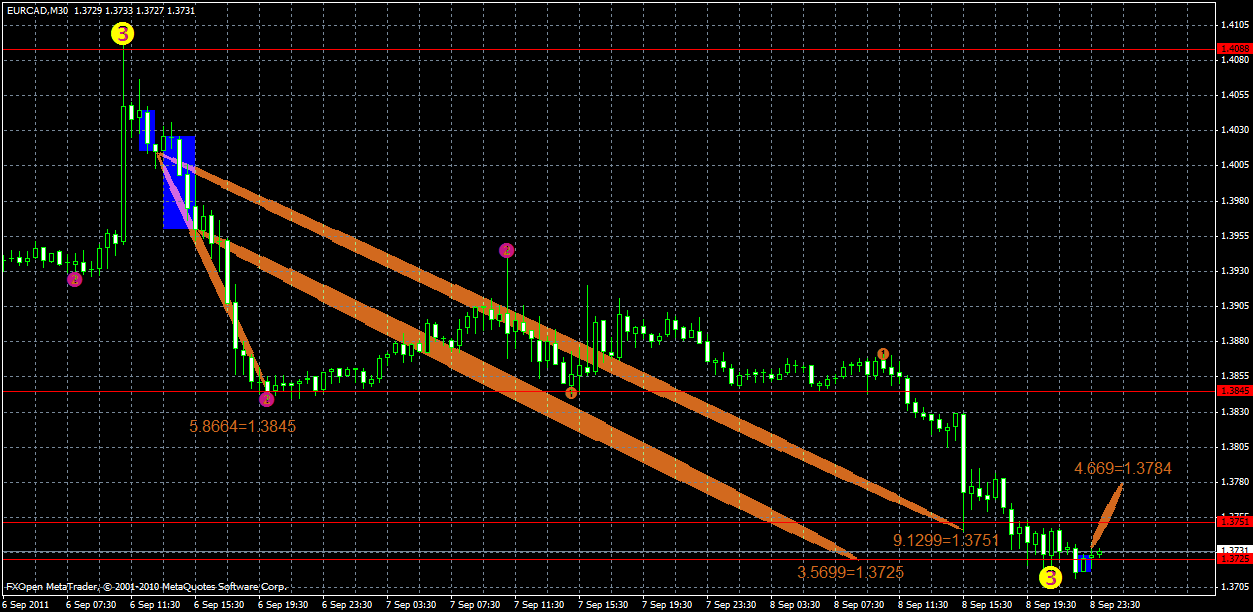Click the magenta circled 2 at the 6 Sep 19:30 low
Screen dimensions: 1253x612
pyautogui.click(x=266, y=399)
